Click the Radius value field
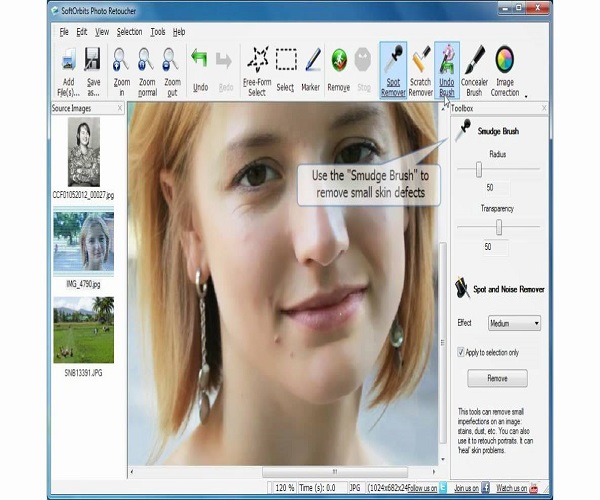Image resolution: width=600 pixels, height=500 pixels. coord(497,188)
